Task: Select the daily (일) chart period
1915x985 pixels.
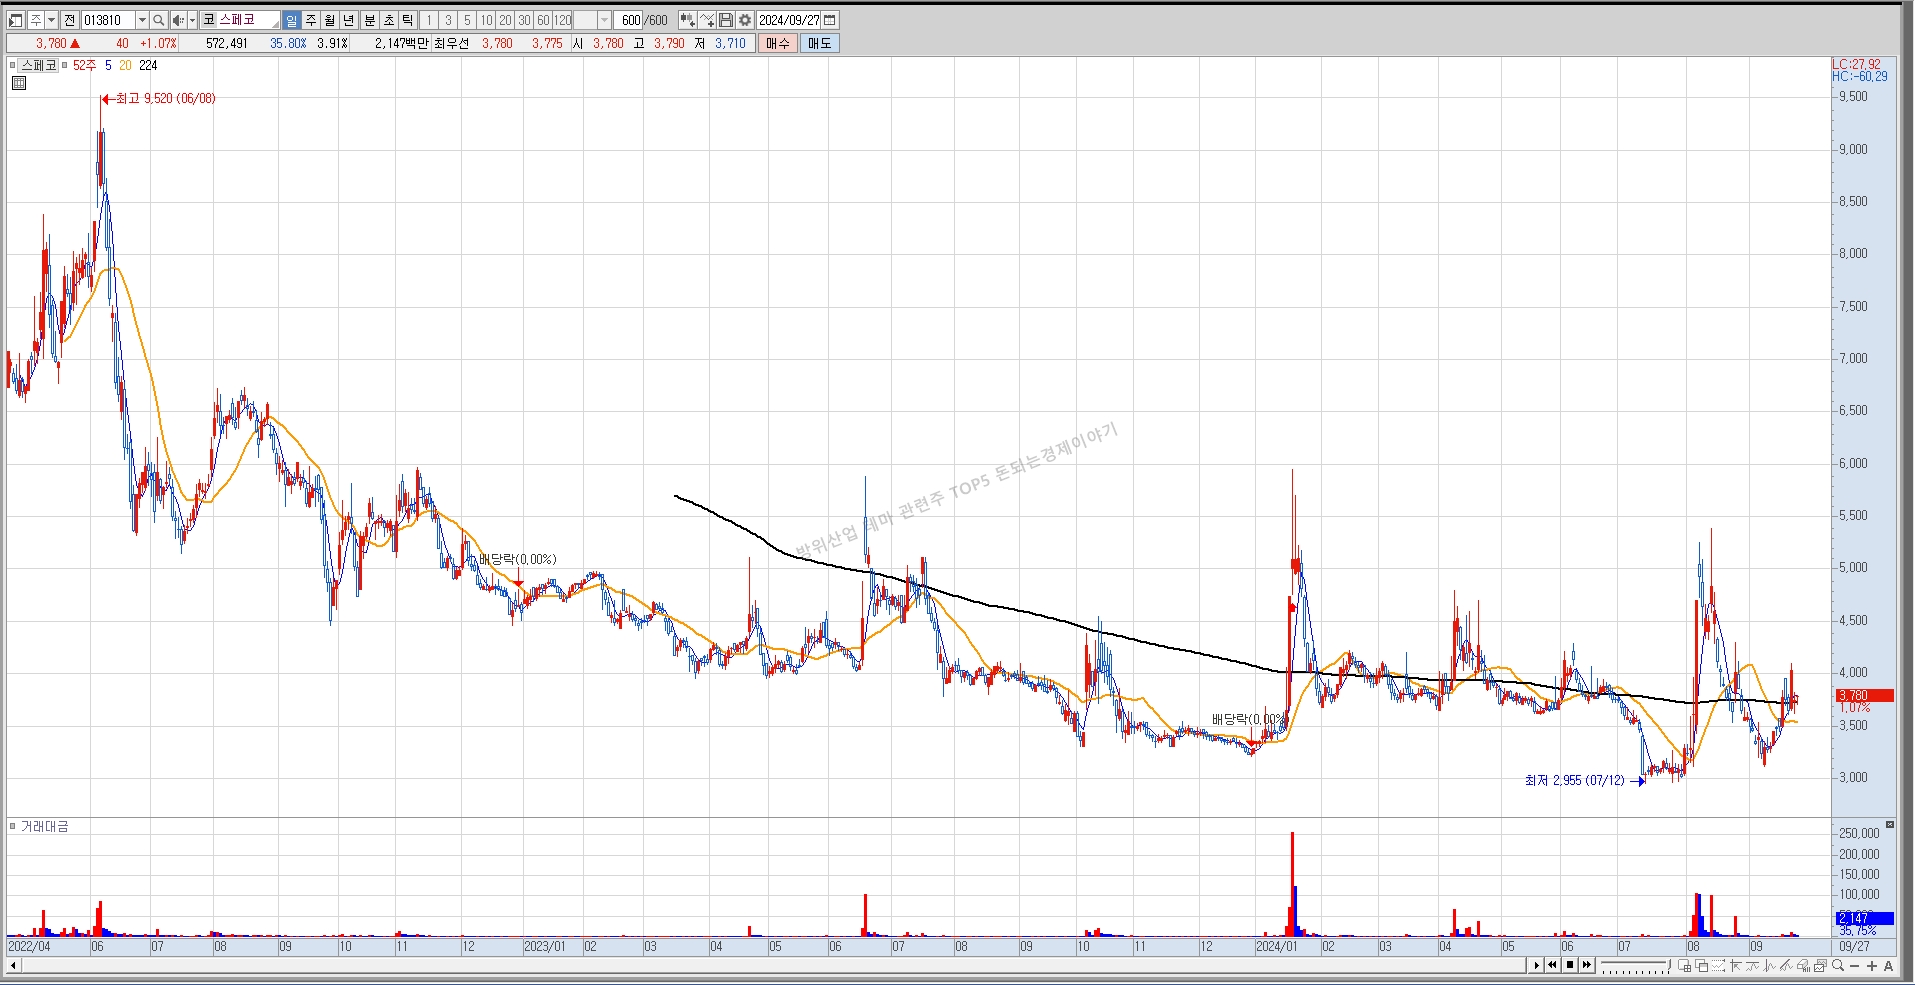Action: click(x=291, y=20)
